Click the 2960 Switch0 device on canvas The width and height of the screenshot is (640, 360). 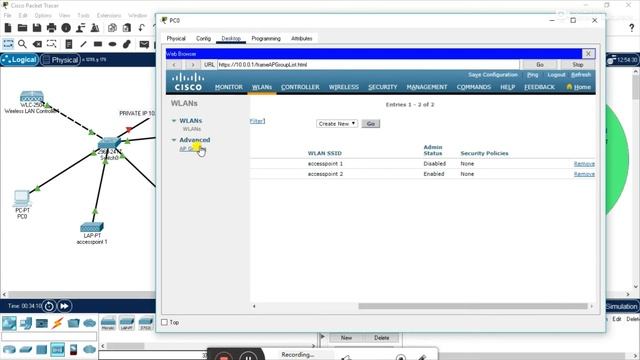tap(109, 144)
